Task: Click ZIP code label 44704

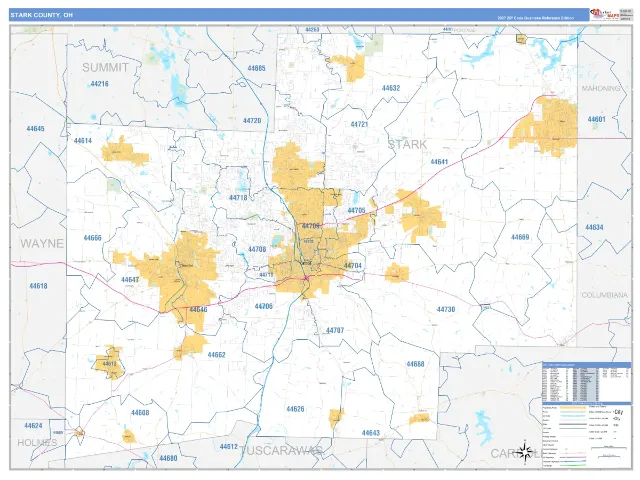Action: coord(353,266)
